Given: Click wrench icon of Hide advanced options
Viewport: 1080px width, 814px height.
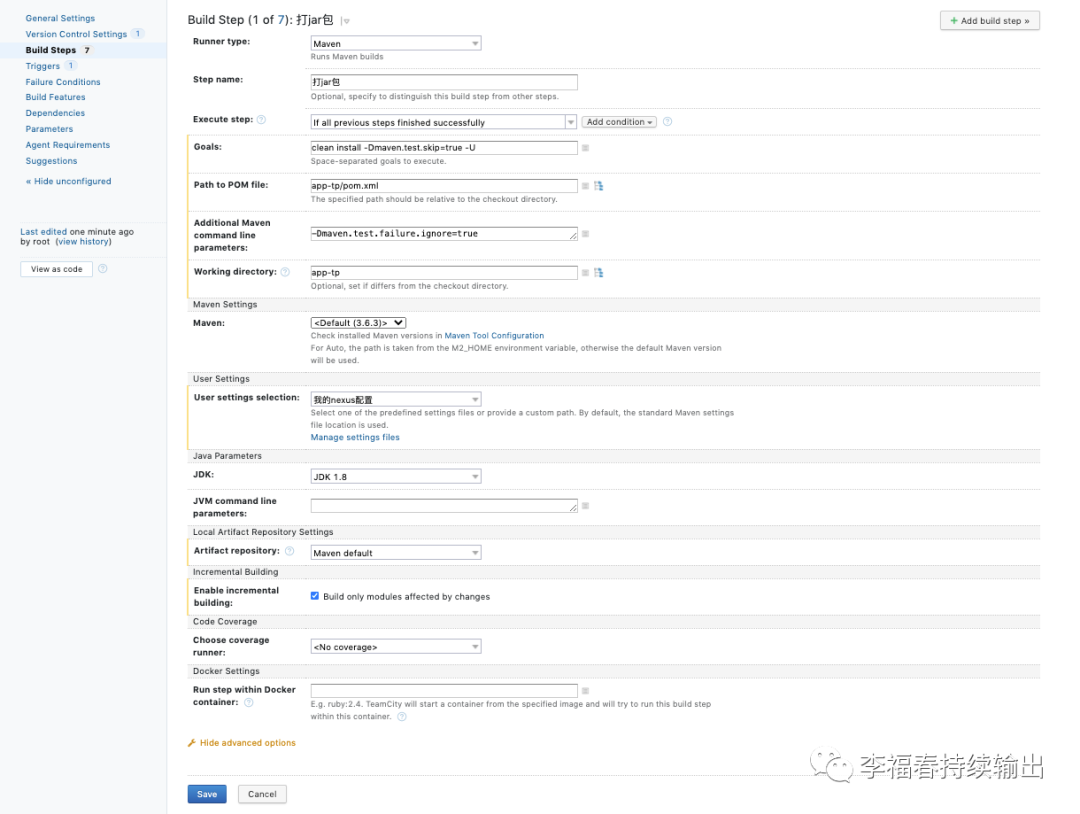Looking at the screenshot, I should tap(192, 743).
